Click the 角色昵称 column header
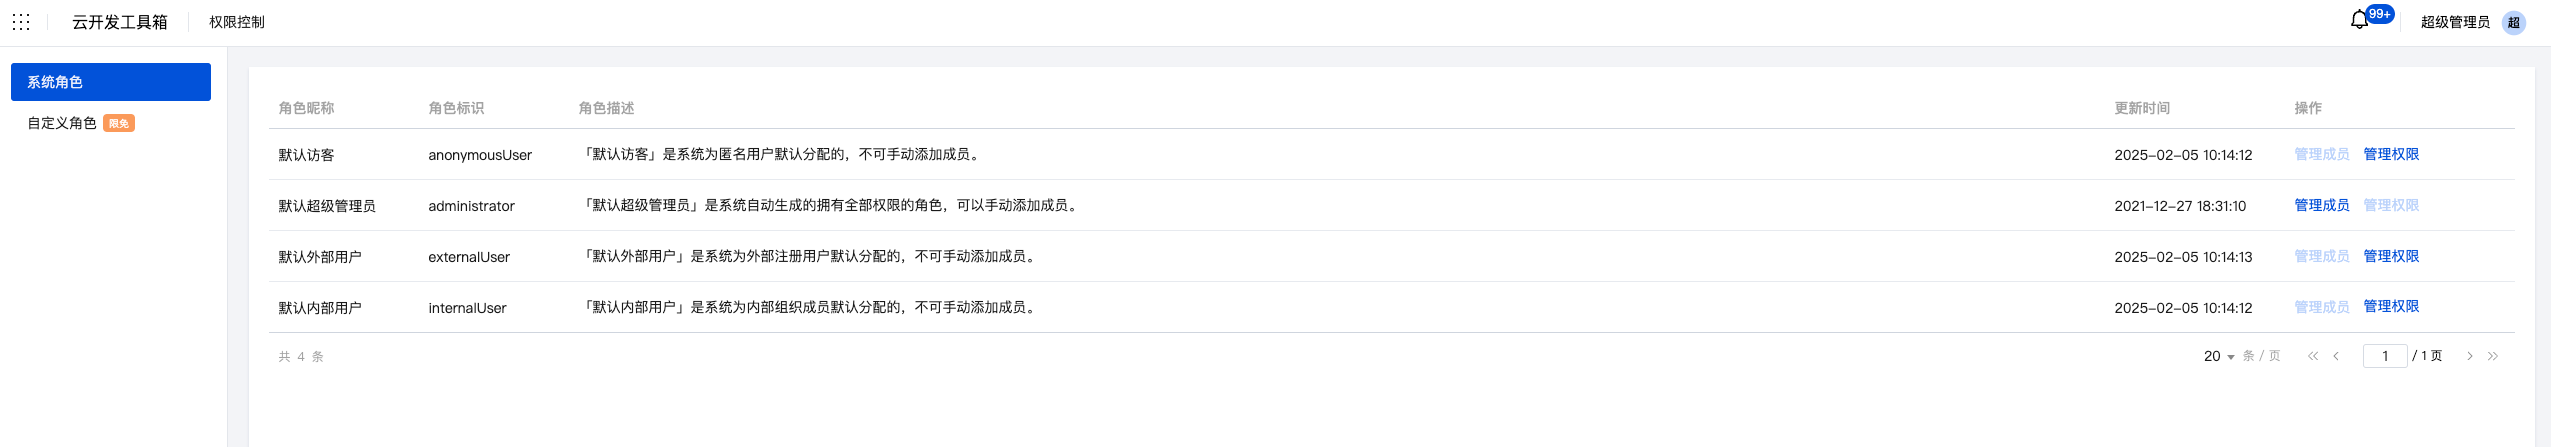 click(306, 108)
